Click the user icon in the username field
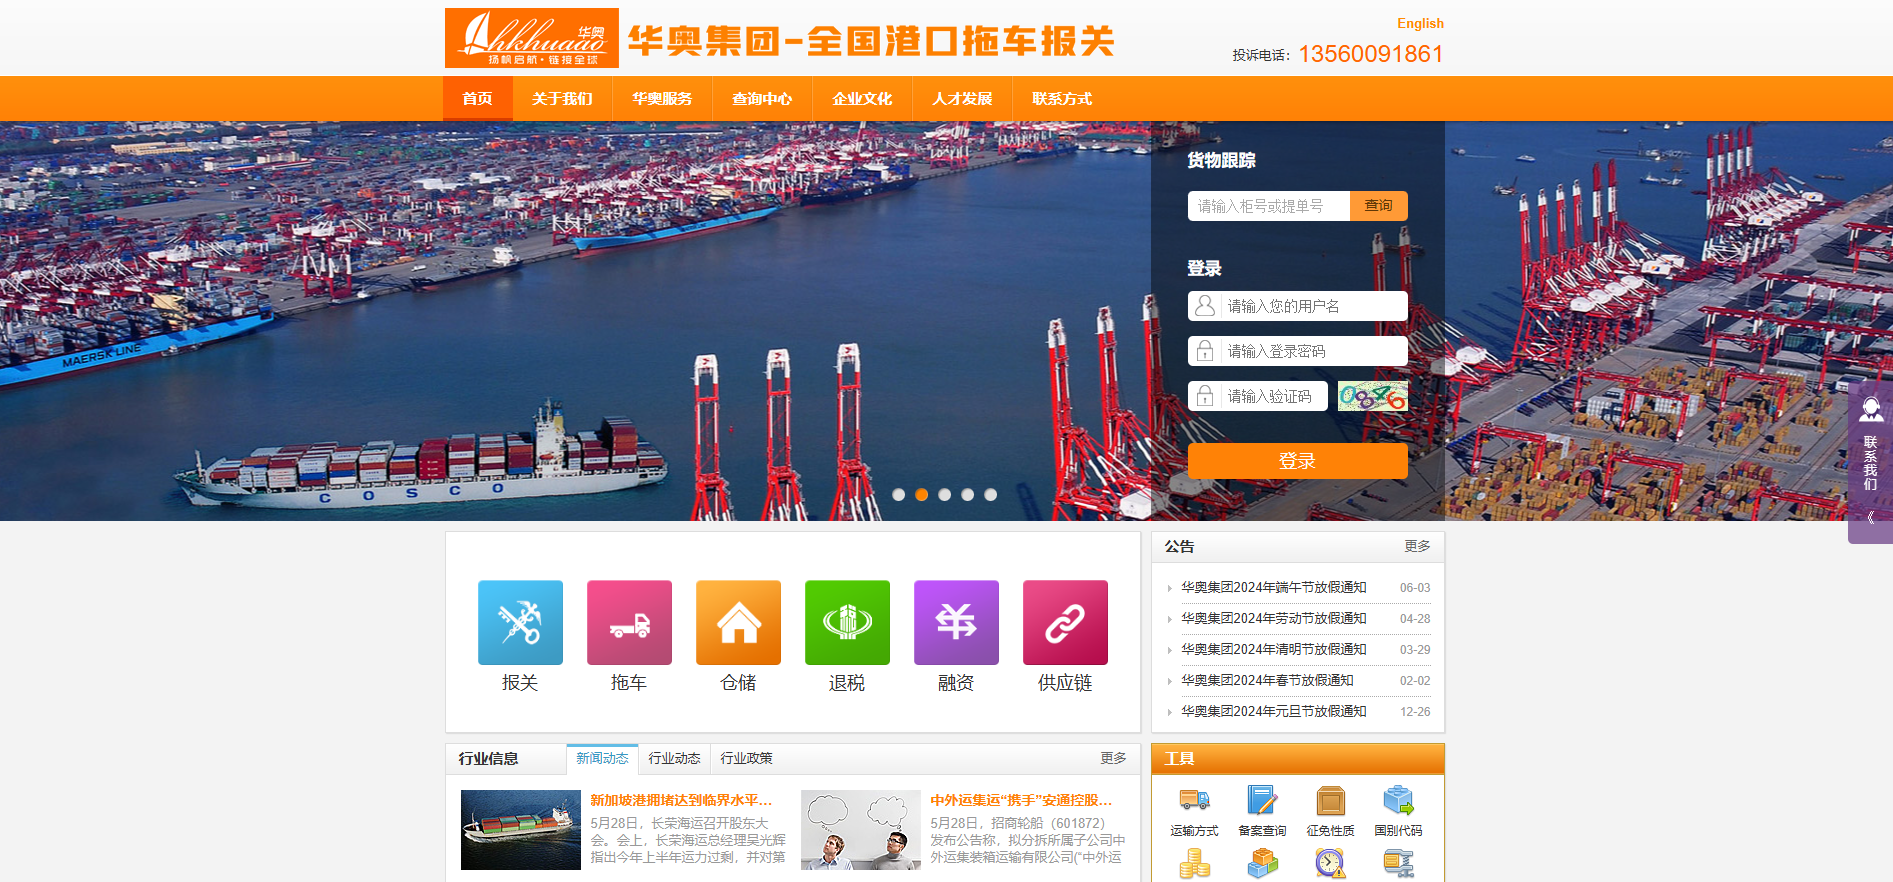The image size is (1893, 882). [1205, 306]
